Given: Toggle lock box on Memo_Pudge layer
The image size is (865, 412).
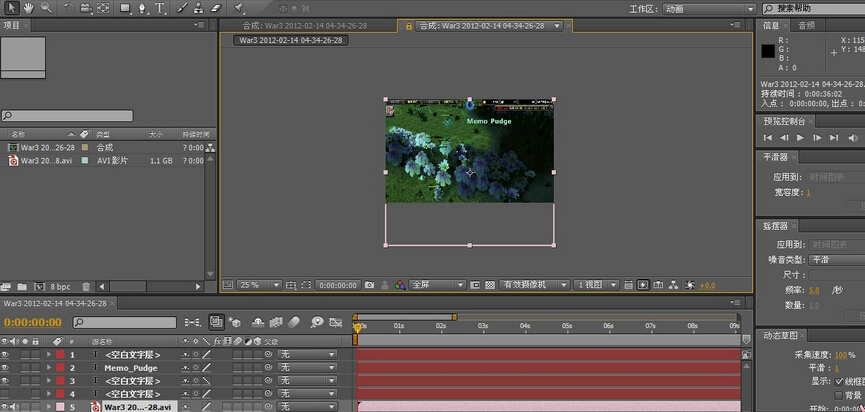Looking at the screenshot, I should pos(35,367).
